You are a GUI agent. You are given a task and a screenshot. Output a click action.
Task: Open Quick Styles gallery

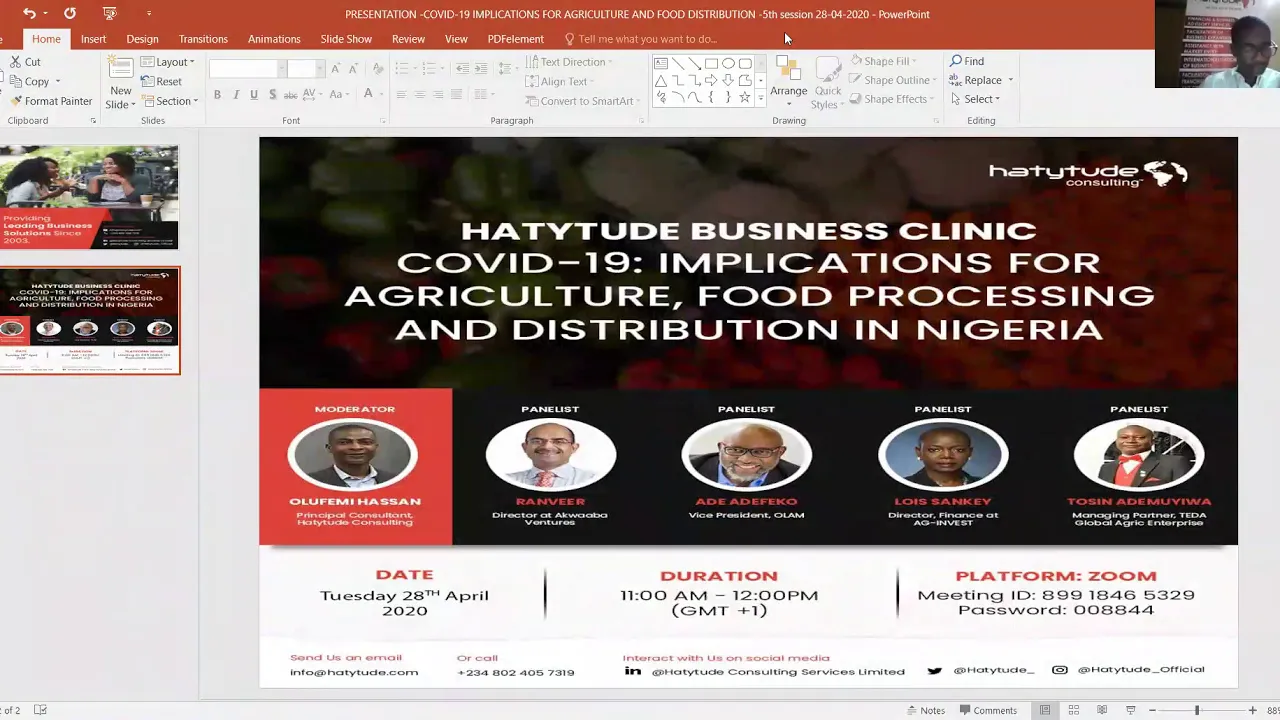827,82
